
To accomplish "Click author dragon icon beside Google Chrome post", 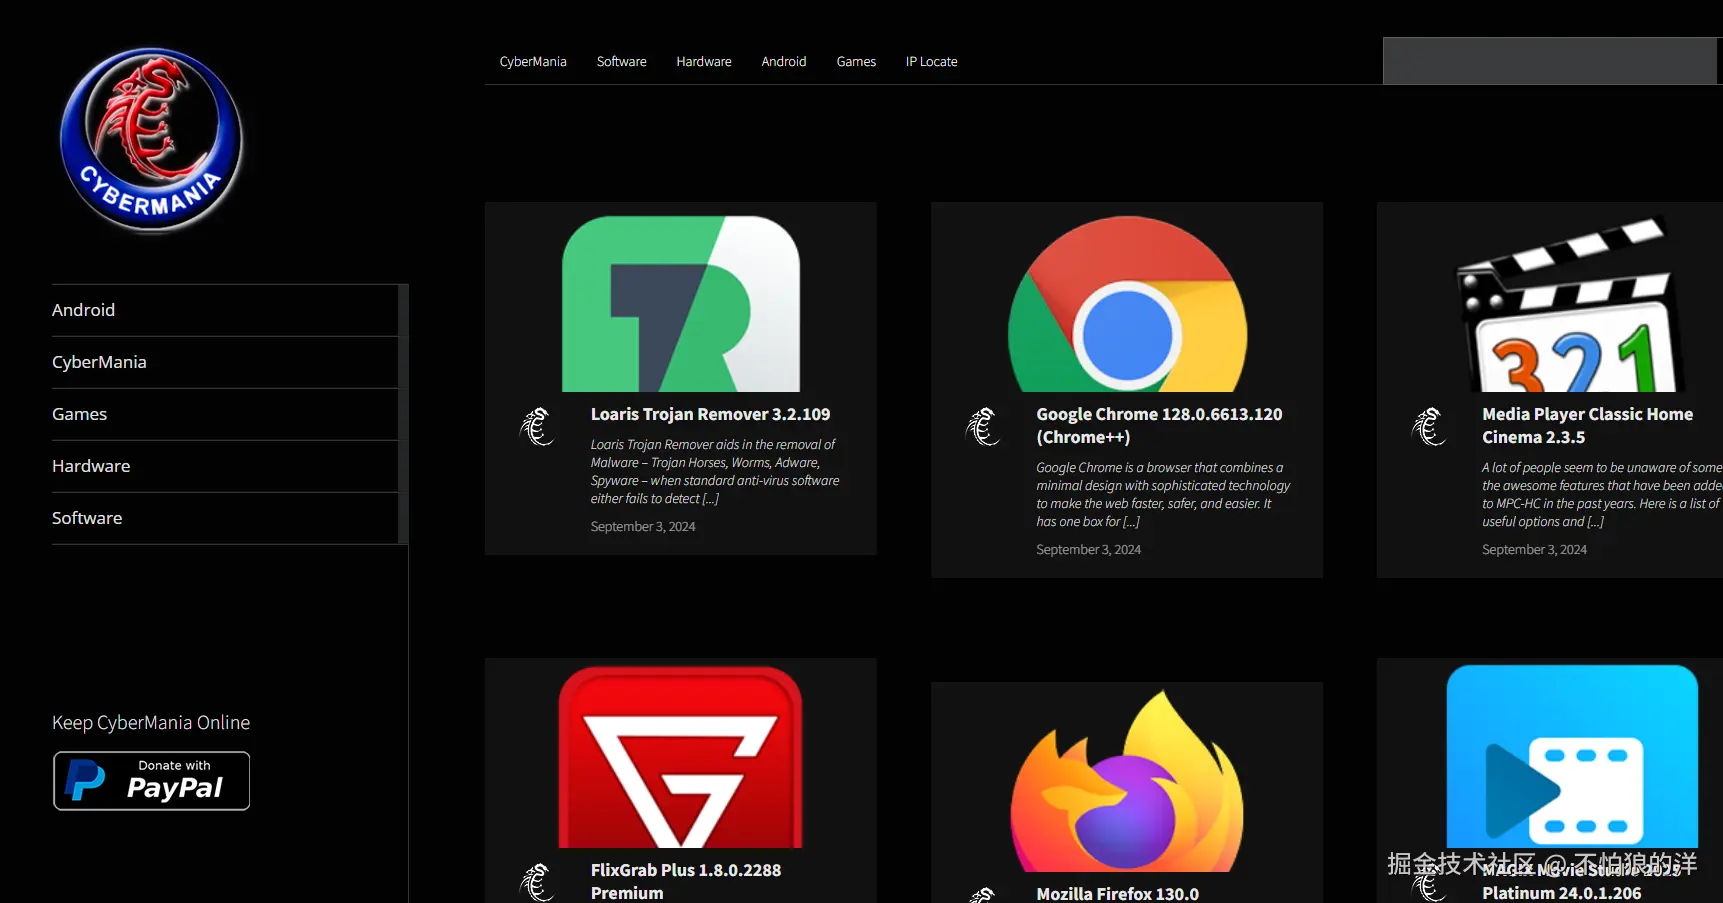I will coord(983,427).
